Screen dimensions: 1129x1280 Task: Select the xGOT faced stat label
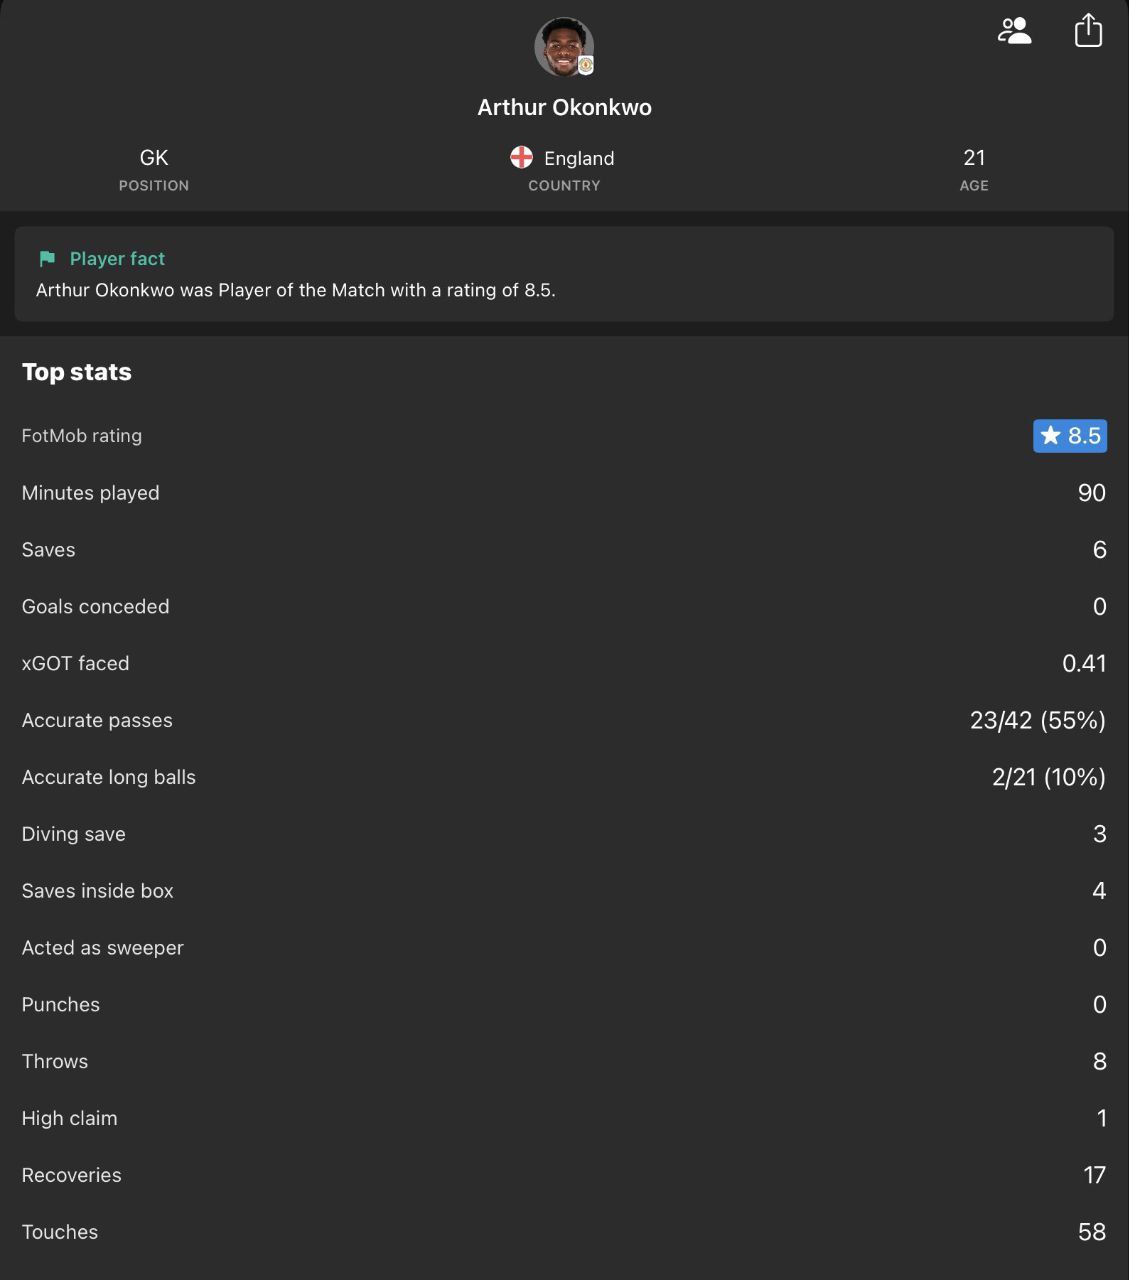(x=76, y=664)
